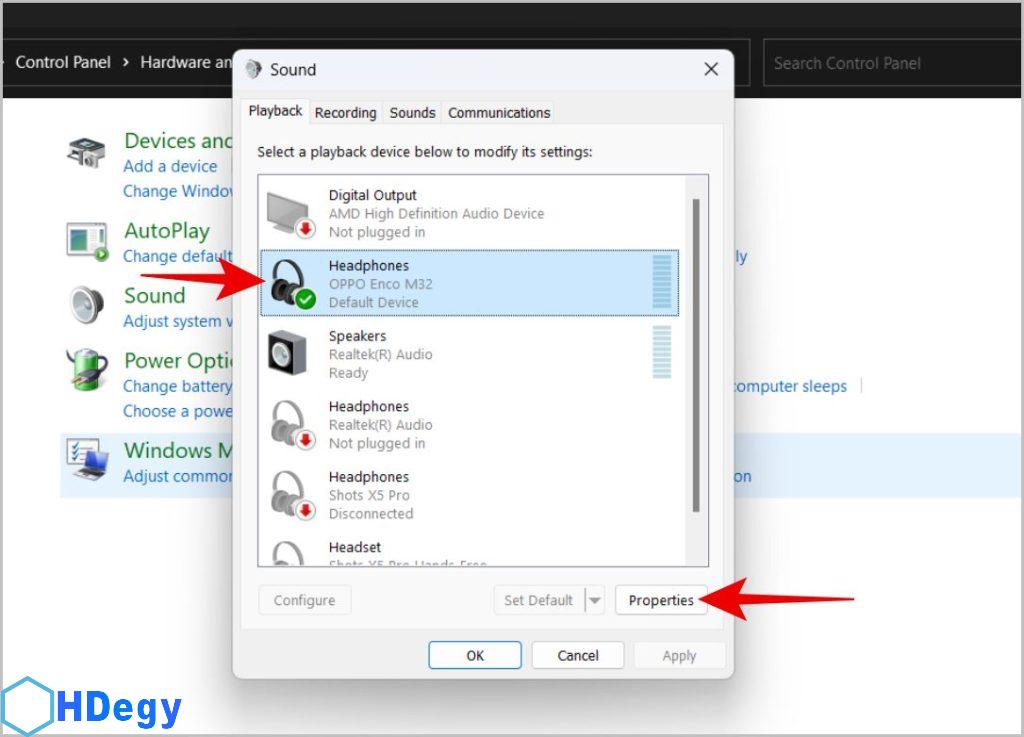Open the Set Default dropdown arrow

(595, 600)
